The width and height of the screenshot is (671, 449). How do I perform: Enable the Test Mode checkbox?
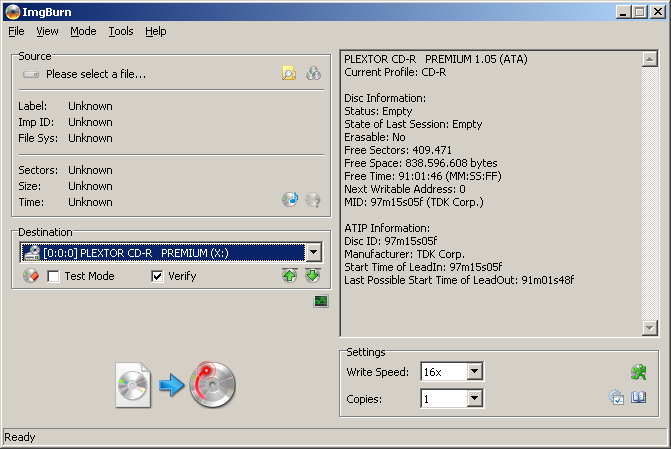click(x=53, y=277)
